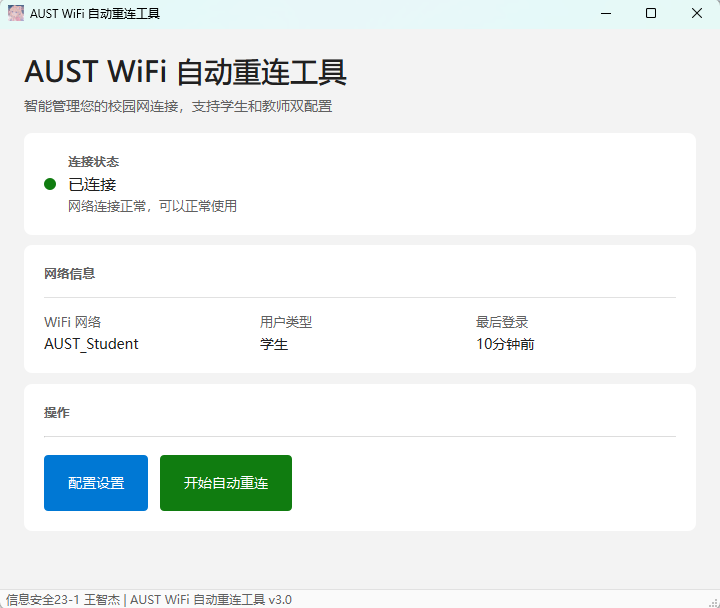Select the 学生 user type value
The width and height of the screenshot is (720, 608).
tap(274, 344)
